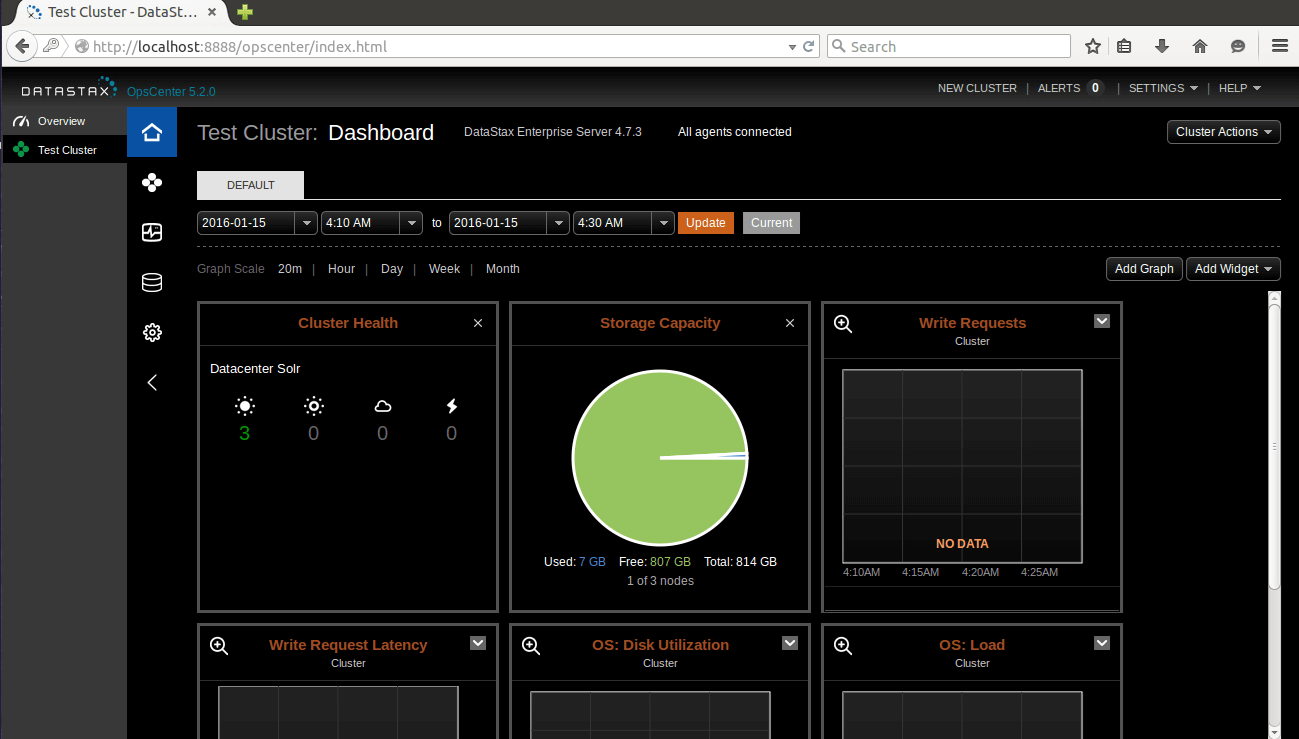Collapse the sidebar with the left chevron
Screen dimensions: 1299x739
coord(152,382)
